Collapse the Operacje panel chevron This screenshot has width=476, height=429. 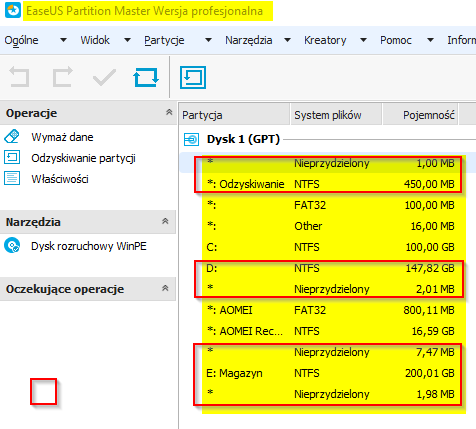tap(169, 112)
